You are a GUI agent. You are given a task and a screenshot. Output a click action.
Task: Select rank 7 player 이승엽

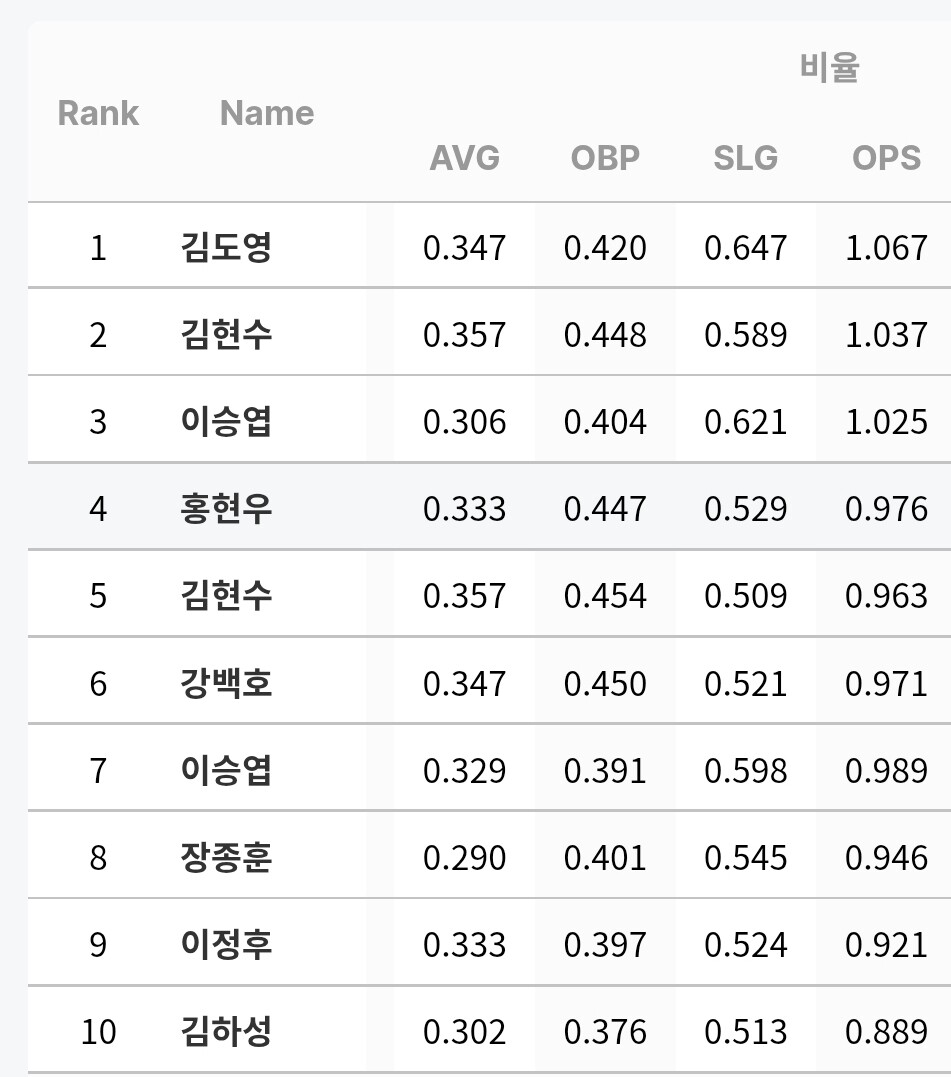point(226,770)
